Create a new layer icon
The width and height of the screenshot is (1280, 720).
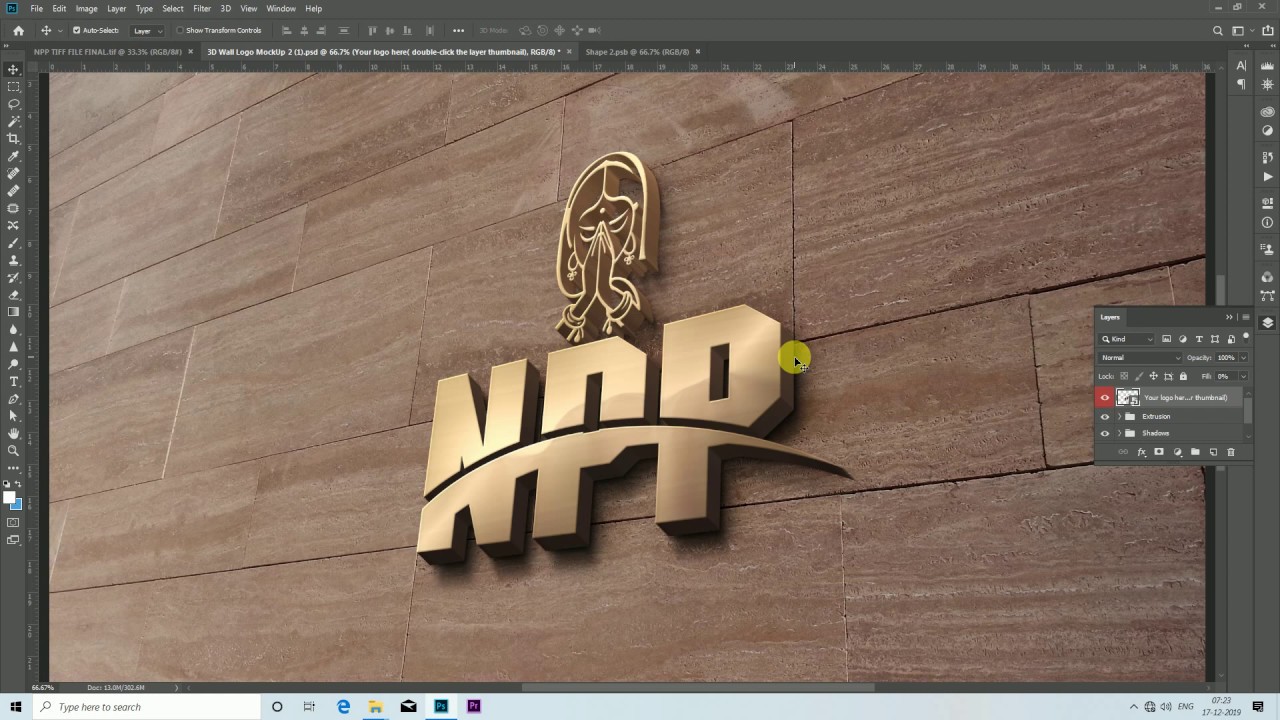click(x=1213, y=452)
